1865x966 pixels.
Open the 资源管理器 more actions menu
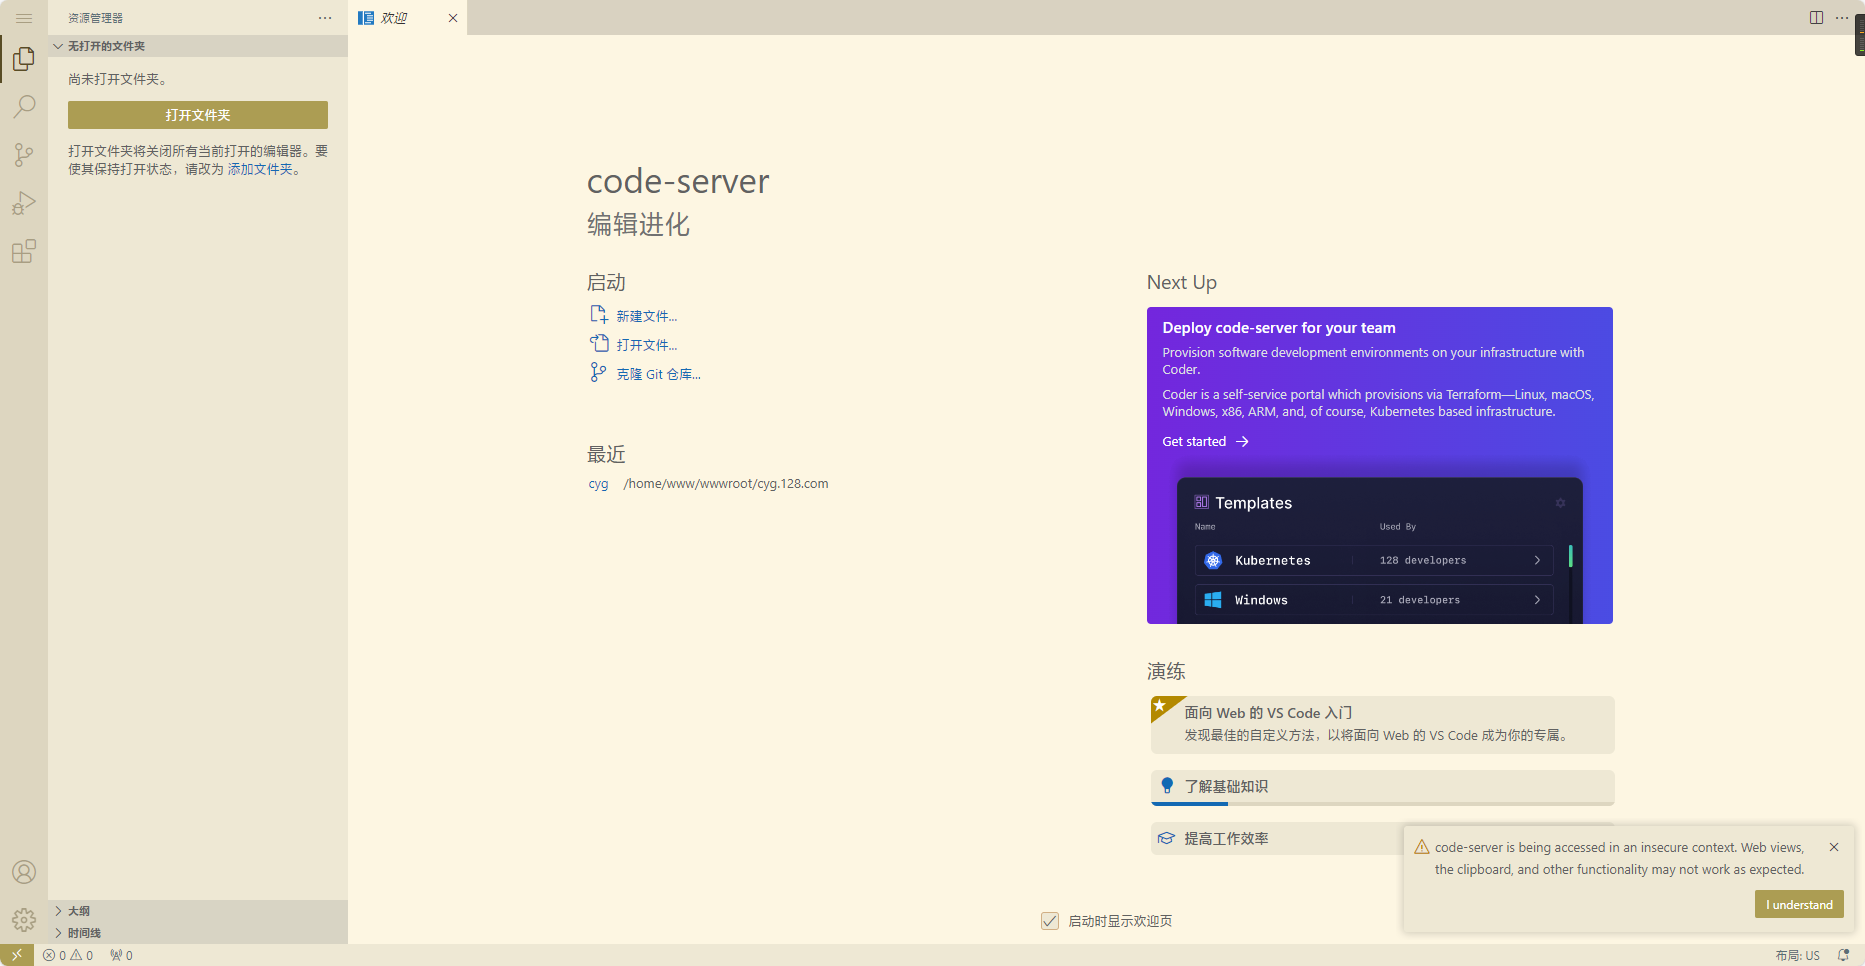tap(325, 18)
